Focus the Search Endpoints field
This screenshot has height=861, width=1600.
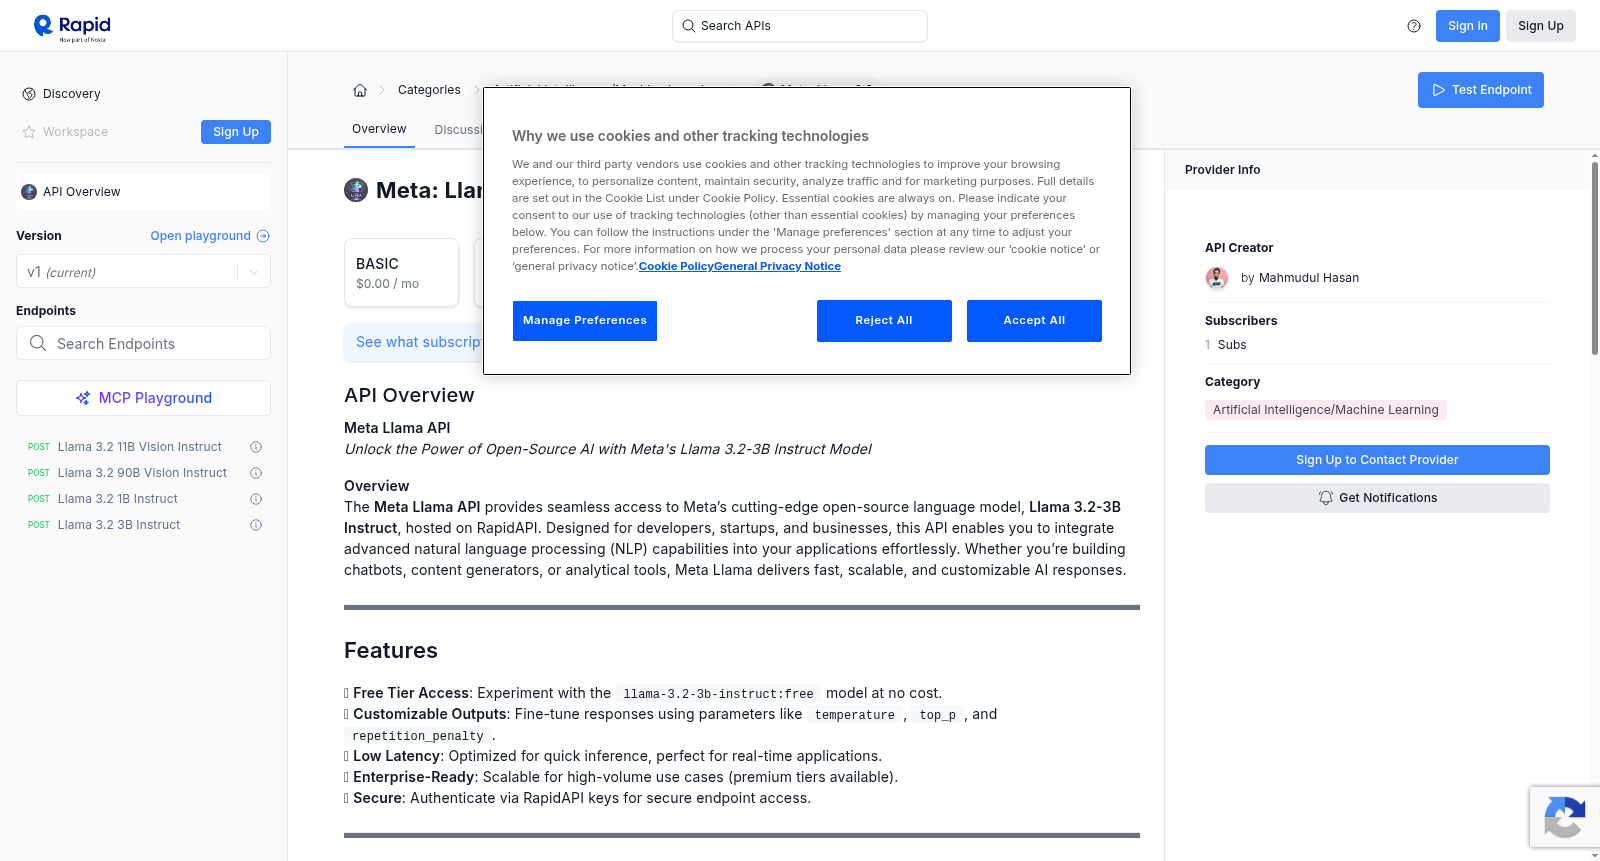point(143,343)
